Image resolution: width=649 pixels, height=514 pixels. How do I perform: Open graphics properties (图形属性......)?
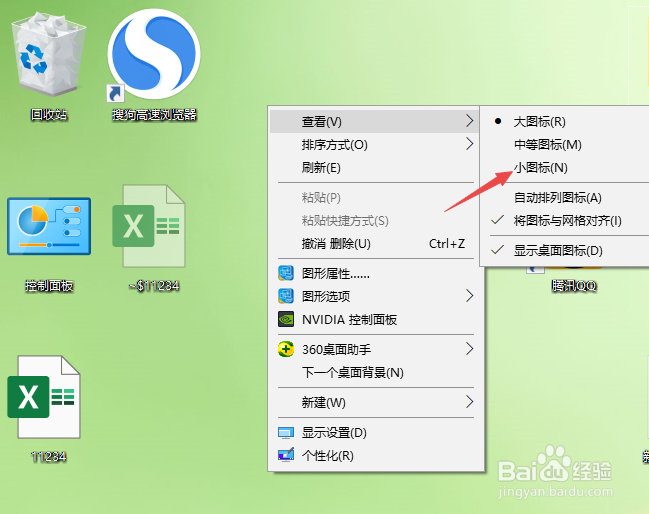(x=374, y=273)
